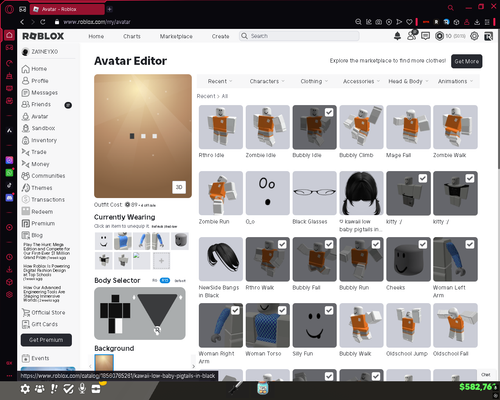Open Create in the top navigation
This screenshot has width=500, height=400.
tap(220, 36)
